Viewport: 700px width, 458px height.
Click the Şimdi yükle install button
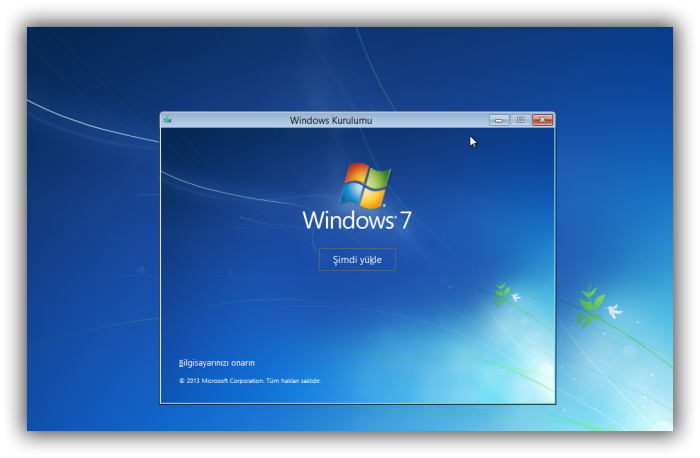357,259
